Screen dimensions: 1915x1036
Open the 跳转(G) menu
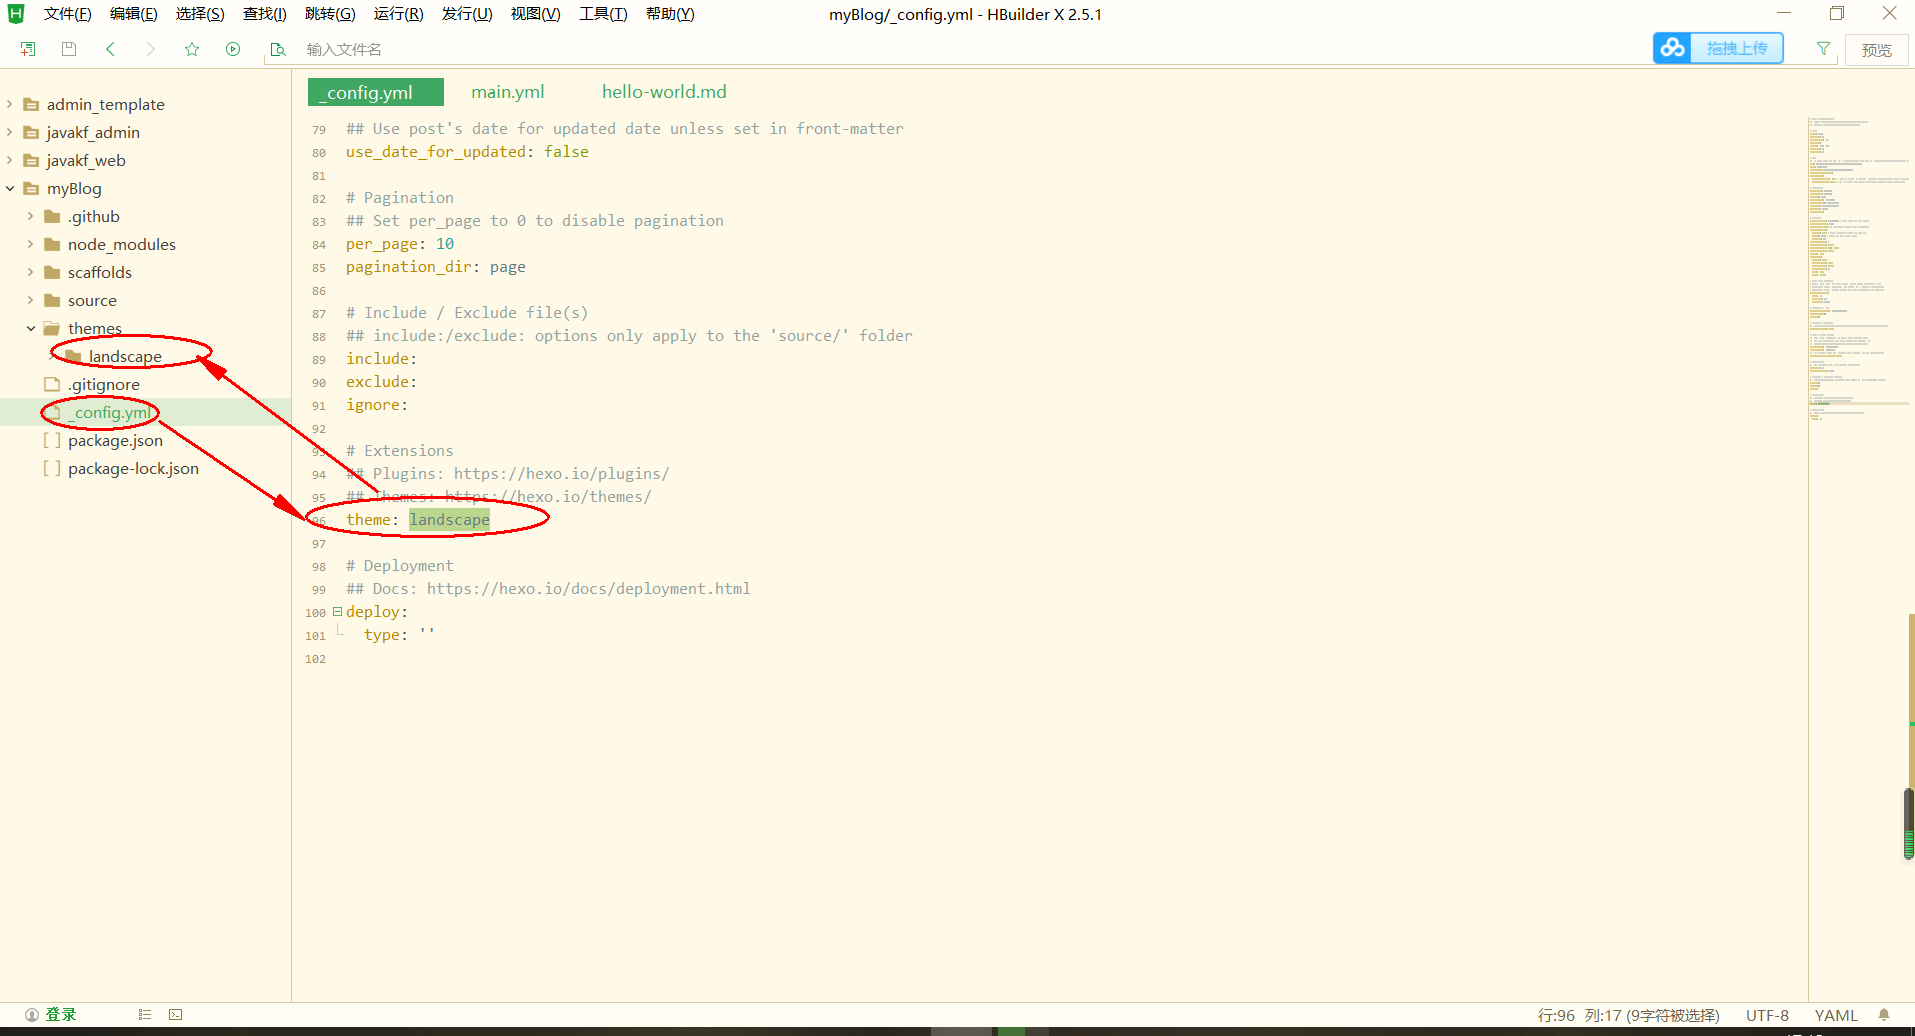click(330, 14)
